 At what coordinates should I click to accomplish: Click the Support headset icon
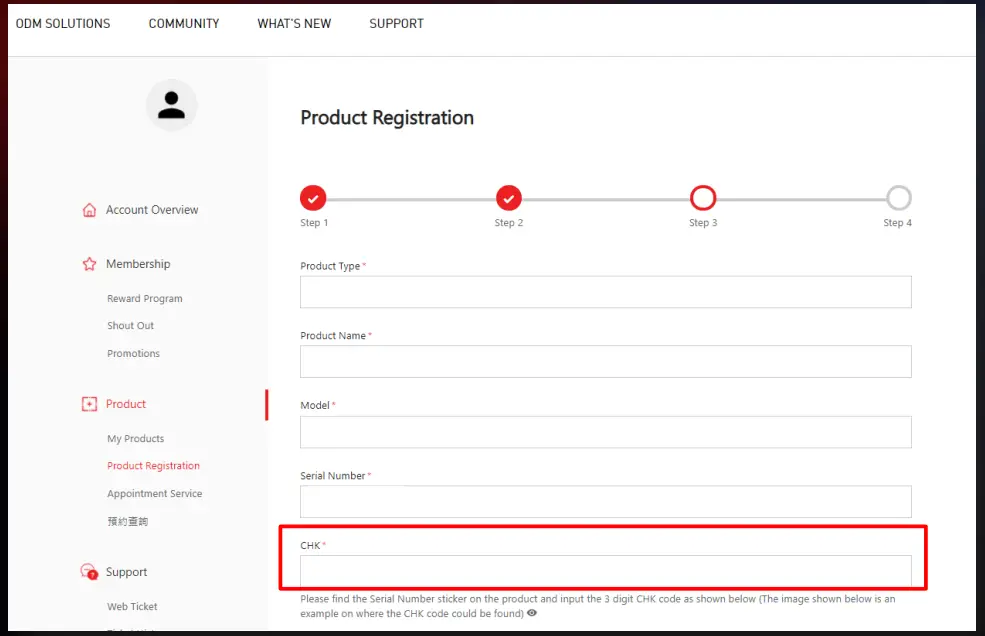pos(89,572)
